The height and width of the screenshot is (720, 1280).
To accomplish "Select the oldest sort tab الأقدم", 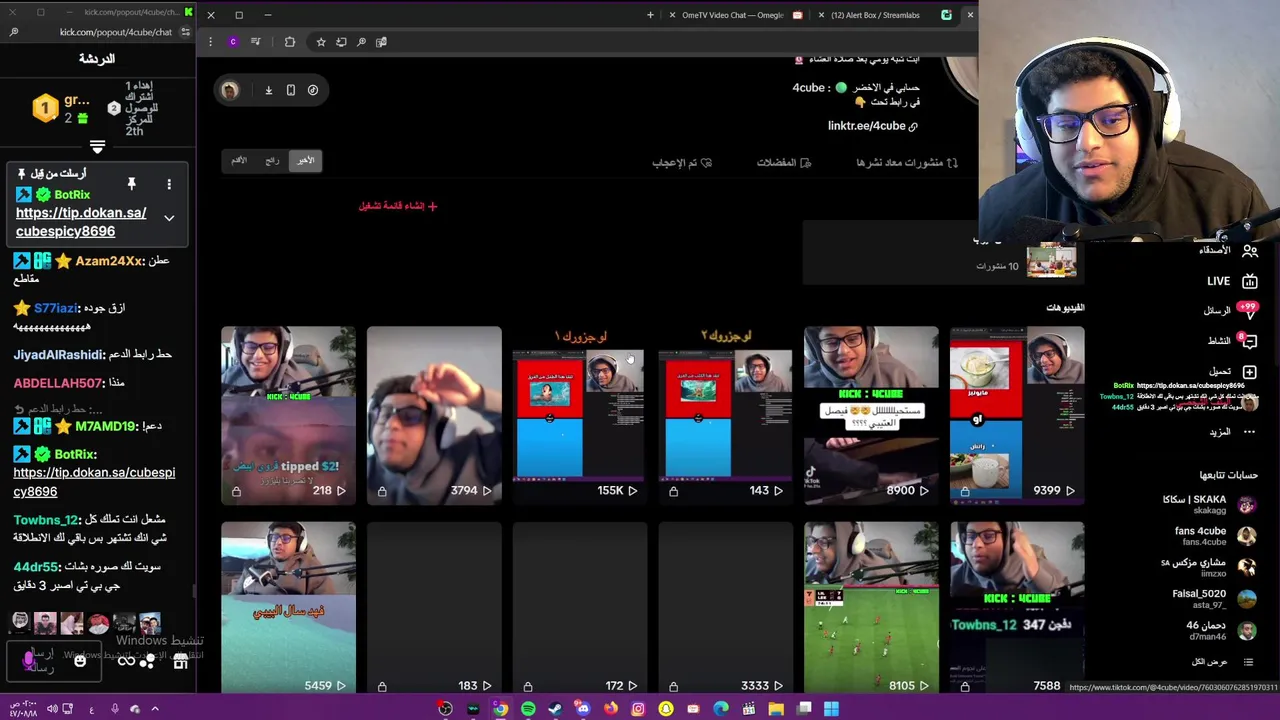I will 239,160.
